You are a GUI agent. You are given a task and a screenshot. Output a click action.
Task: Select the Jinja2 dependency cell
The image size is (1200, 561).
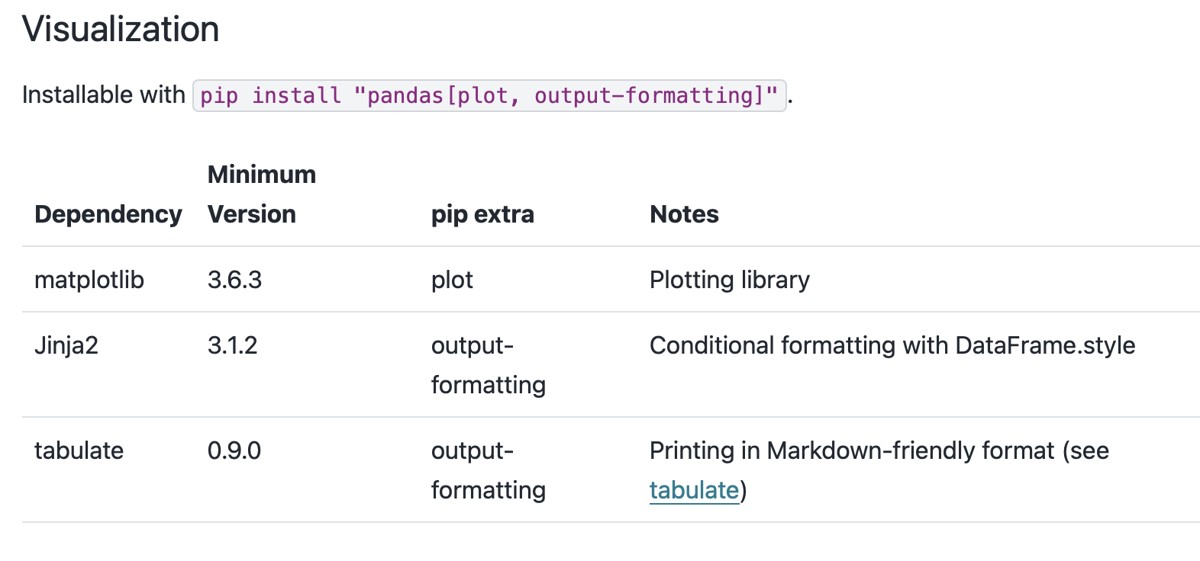click(66, 346)
